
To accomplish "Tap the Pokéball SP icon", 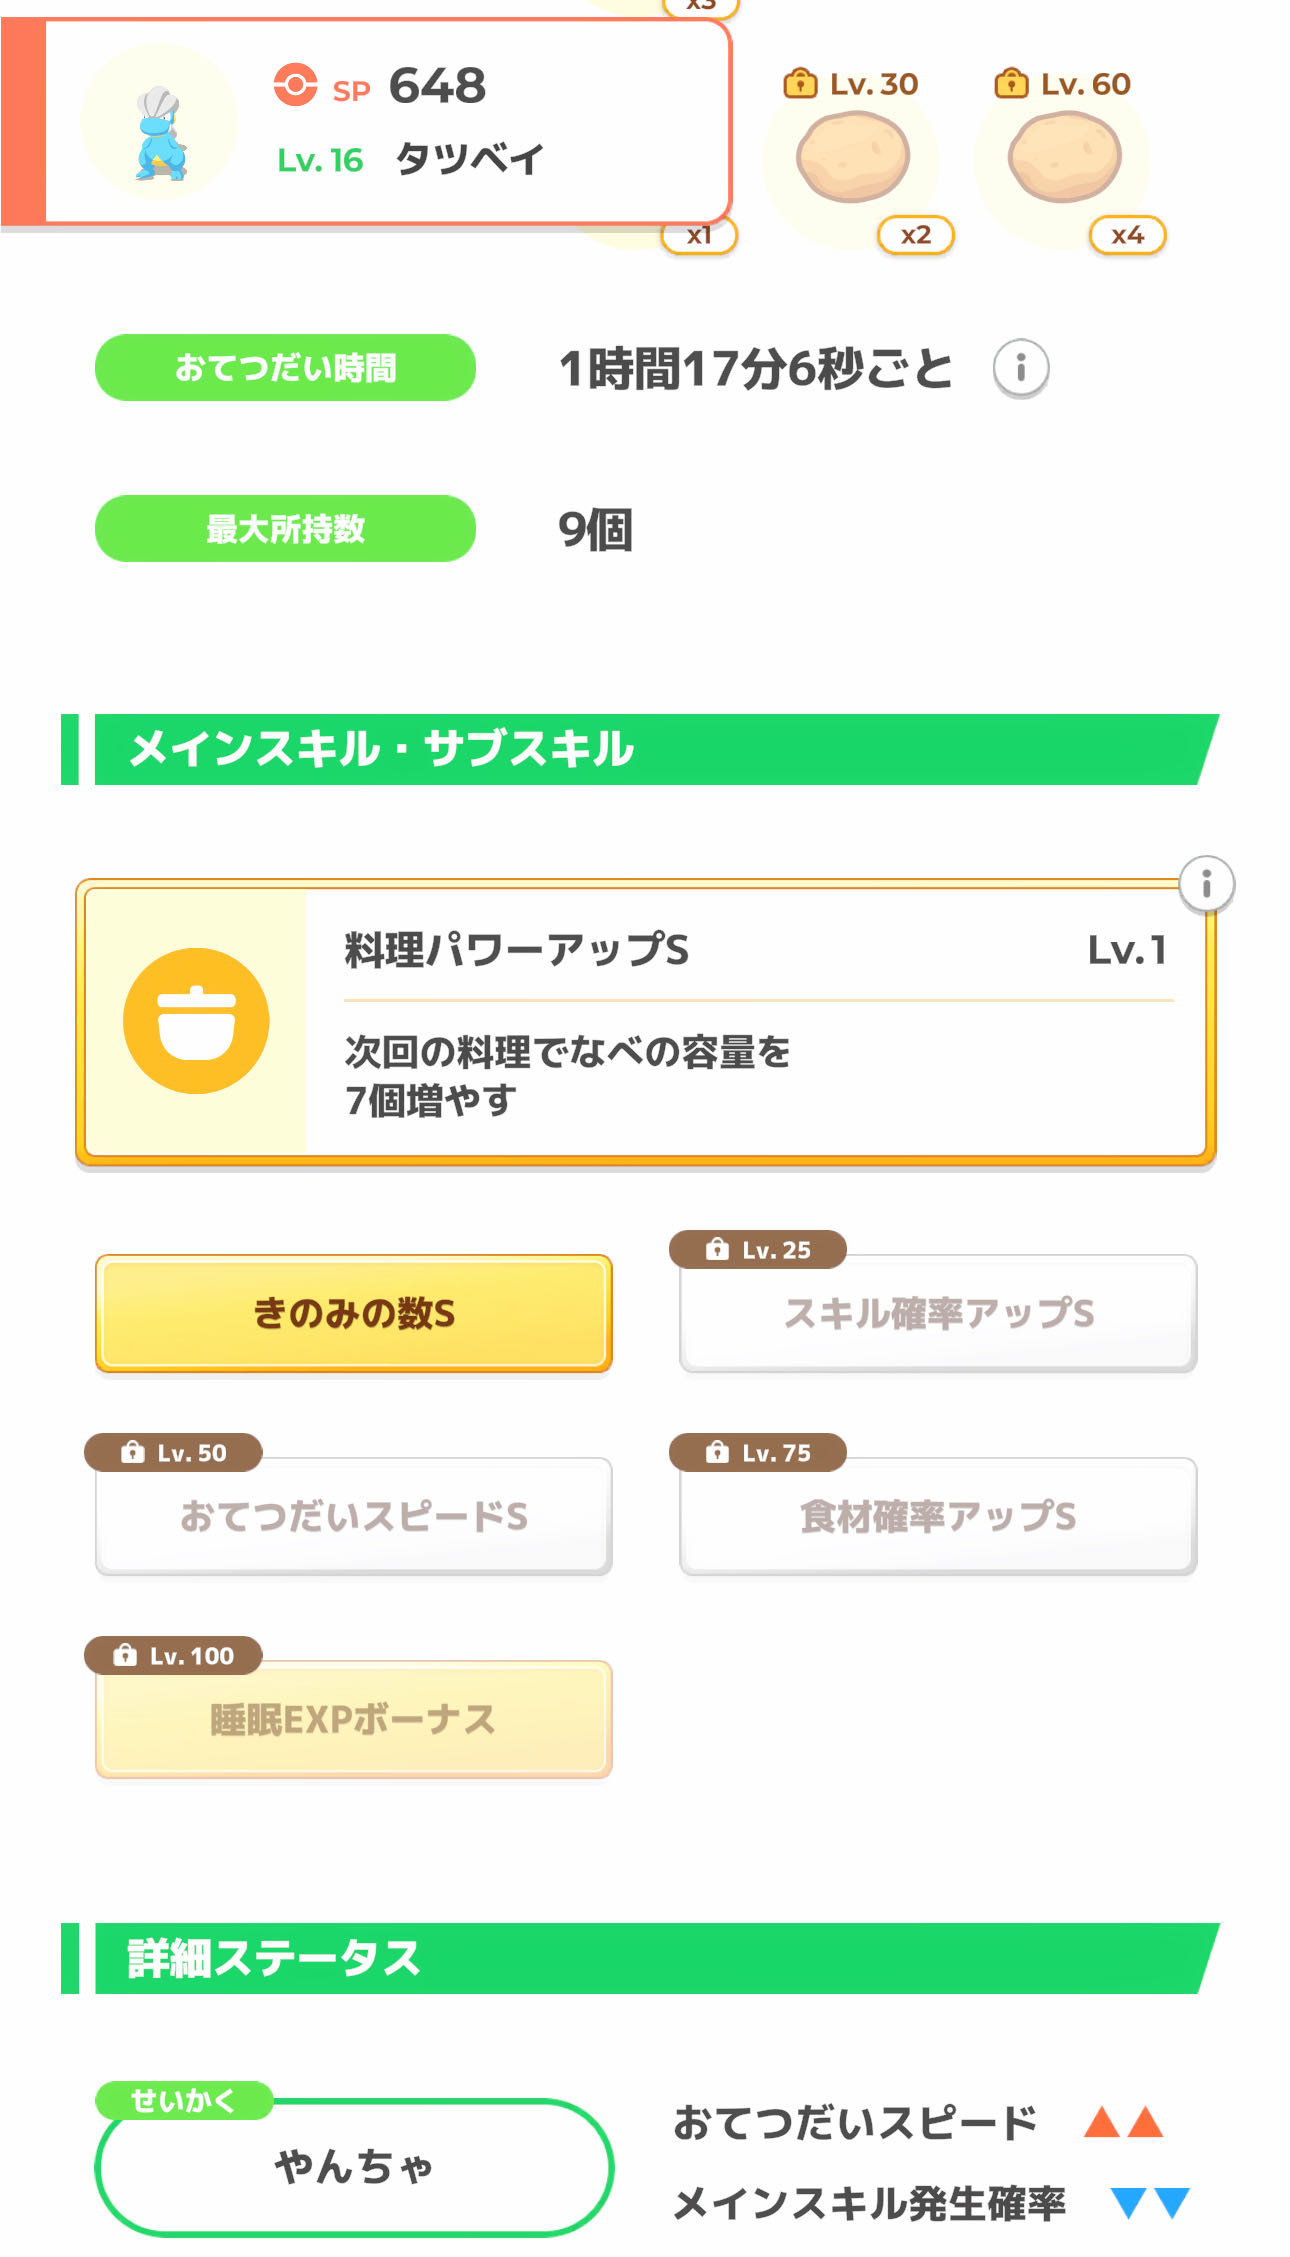I will 295,85.
